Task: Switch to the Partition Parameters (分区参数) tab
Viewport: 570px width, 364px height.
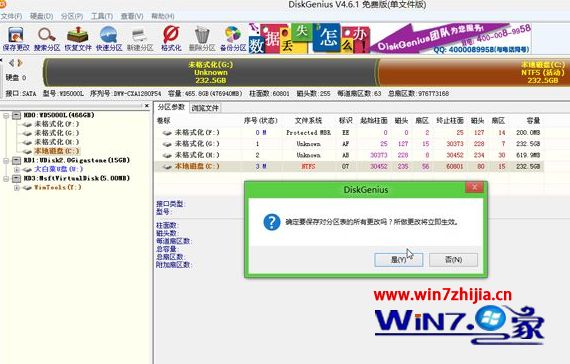Action: coord(171,107)
